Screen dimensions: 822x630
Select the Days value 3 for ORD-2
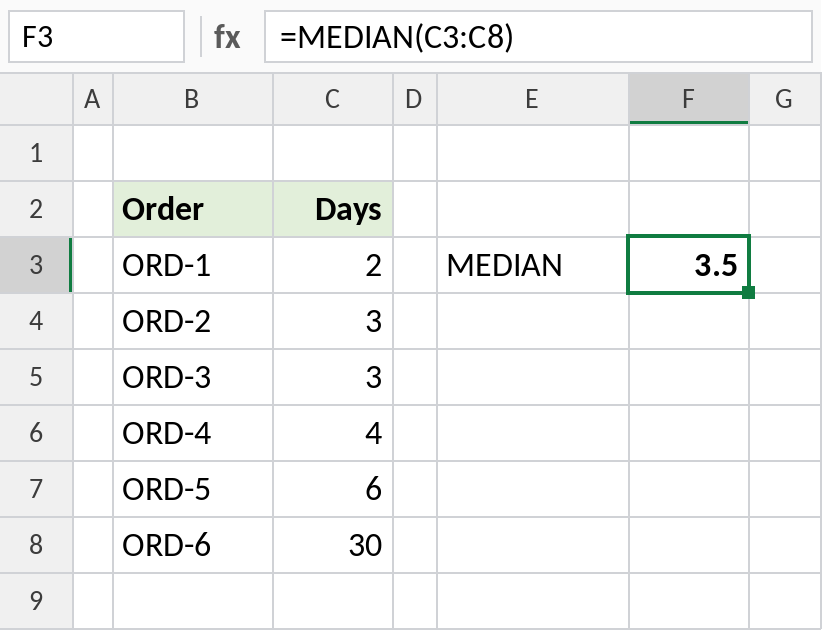pos(333,321)
